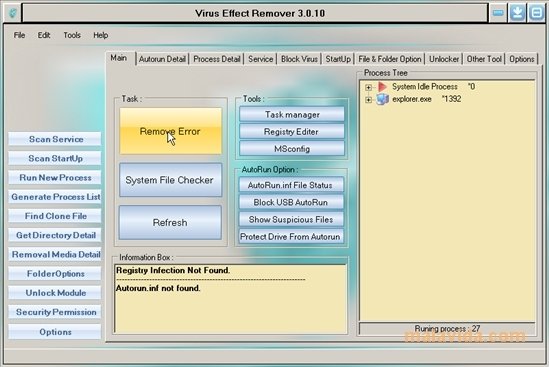This screenshot has height=367, width=549.
Task: Open the File & Folder Option tab
Action: pos(390,59)
